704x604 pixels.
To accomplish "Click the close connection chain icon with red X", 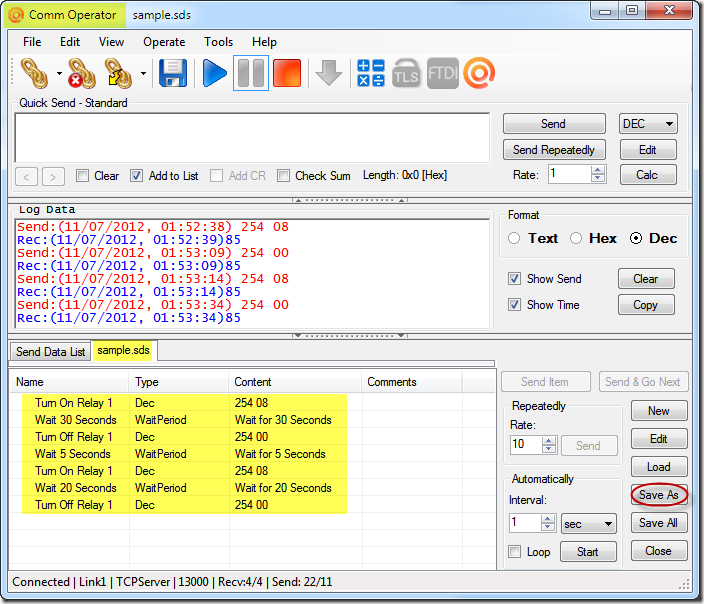I will coord(82,73).
